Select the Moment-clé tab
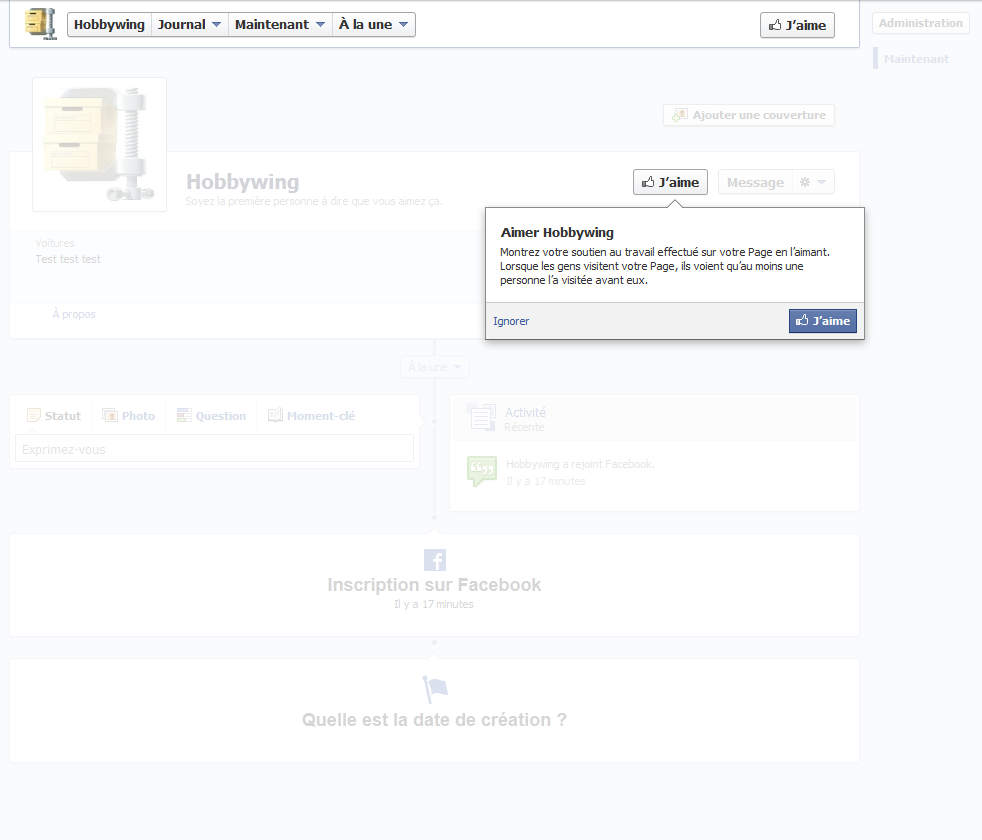Viewport: 982px width, 840px height. [x=311, y=416]
